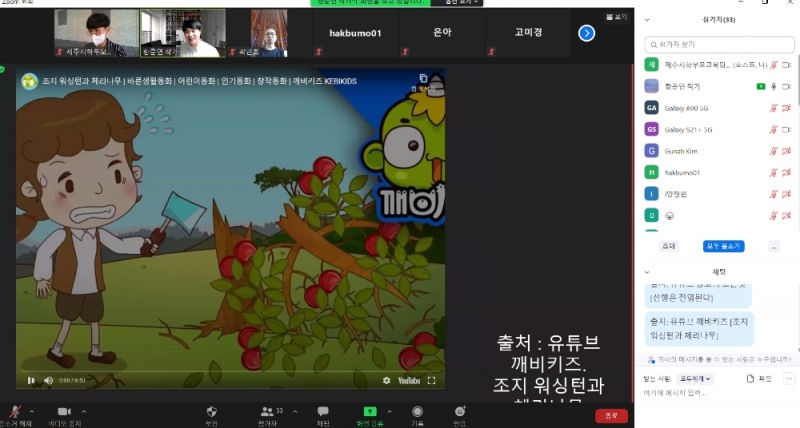Unmute microphone in Zoom toolbar
800x428 pixels.
pos(16,413)
